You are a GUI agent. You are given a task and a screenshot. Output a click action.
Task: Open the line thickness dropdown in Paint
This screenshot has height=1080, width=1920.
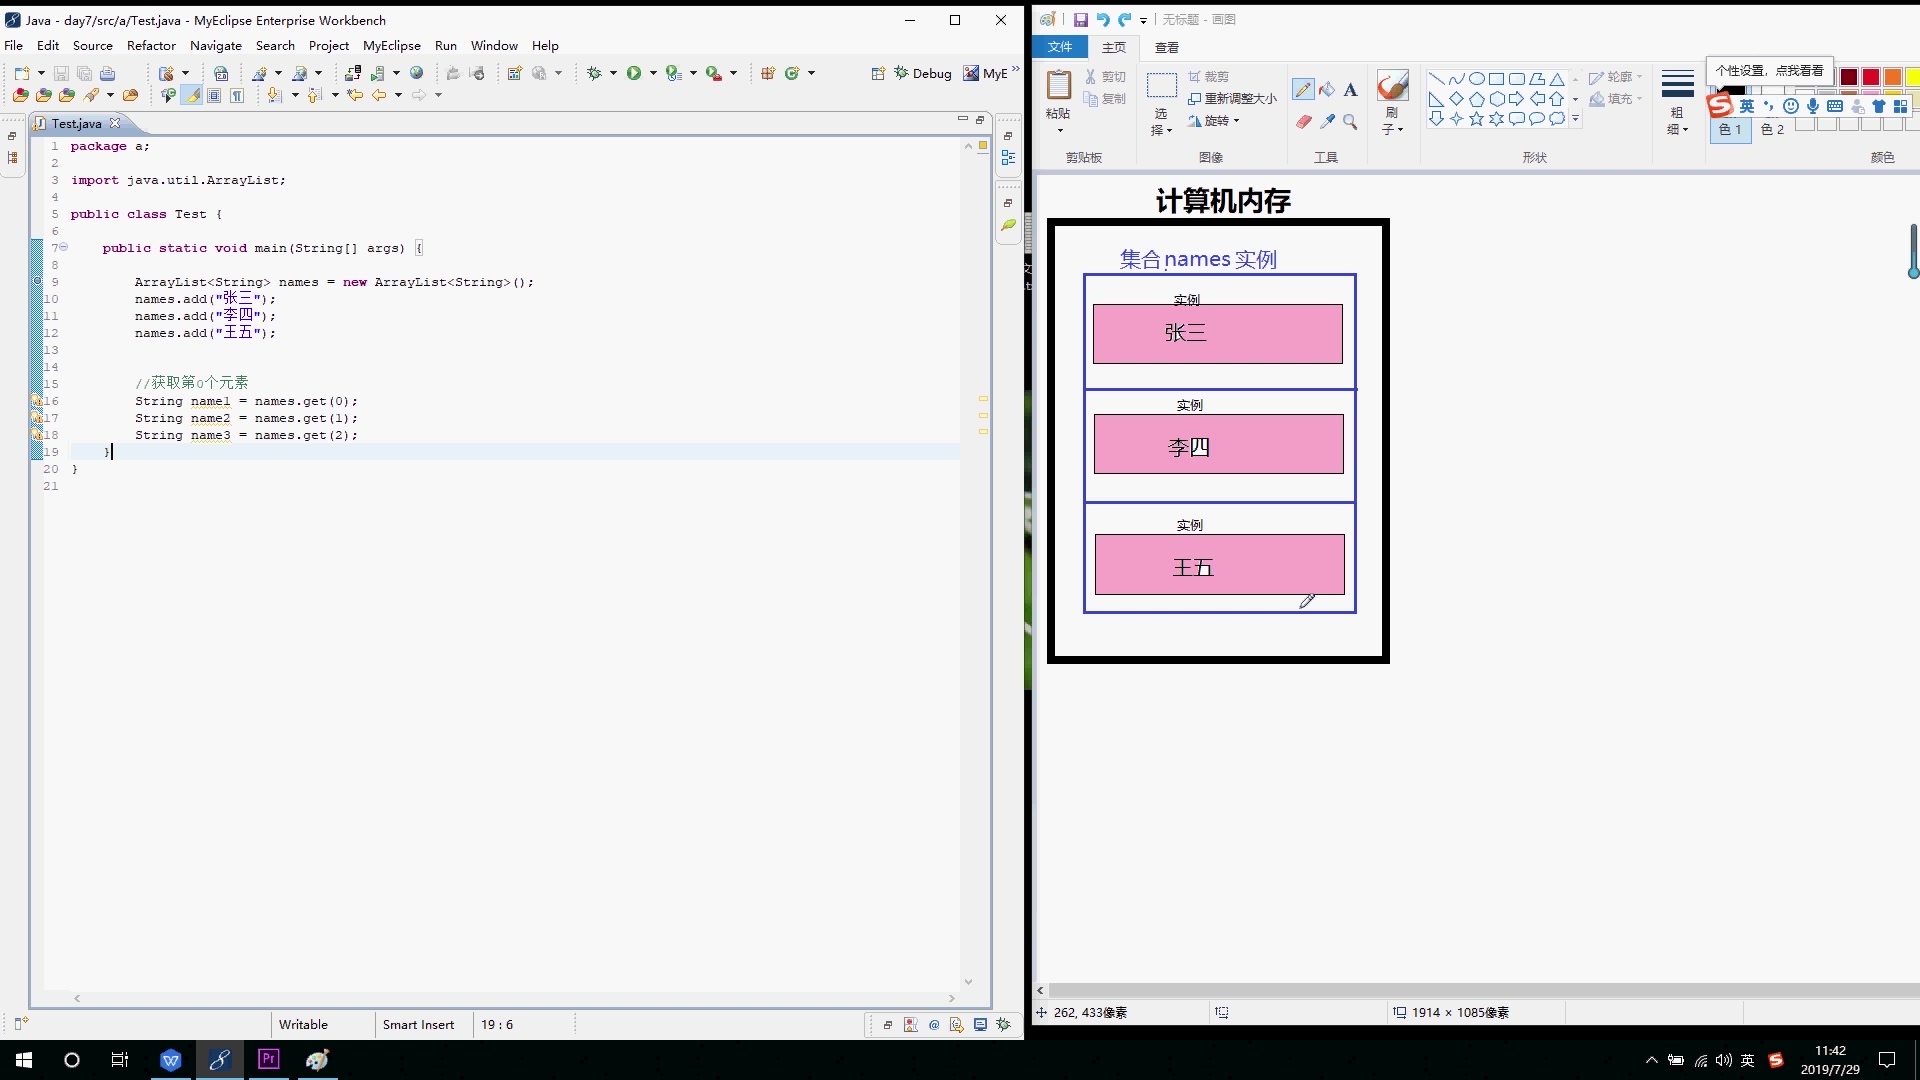1677,101
